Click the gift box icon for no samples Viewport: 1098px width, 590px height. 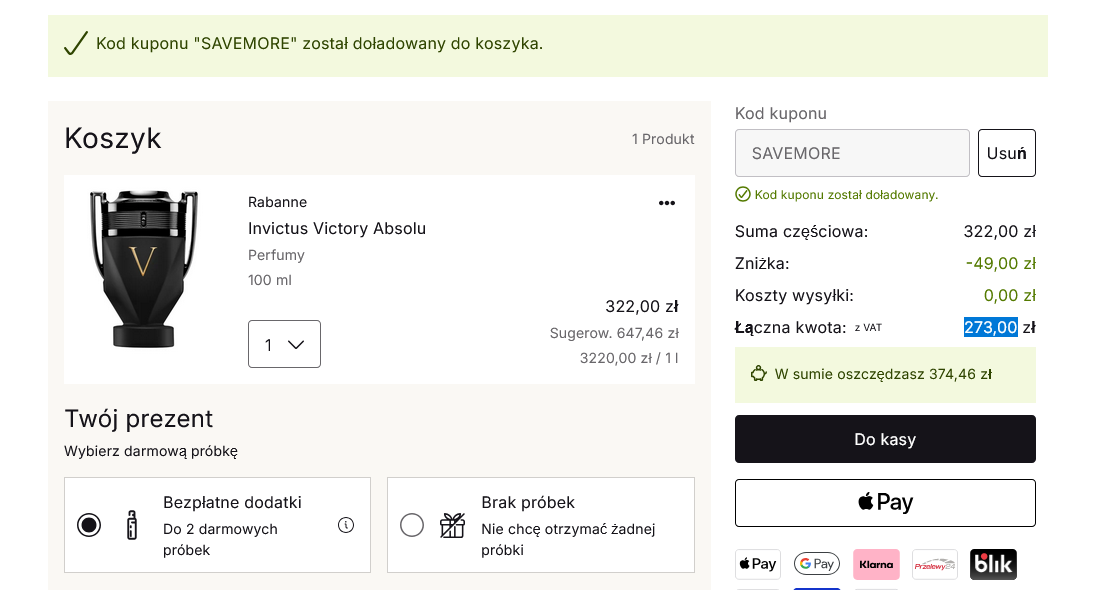tap(452, 525)
